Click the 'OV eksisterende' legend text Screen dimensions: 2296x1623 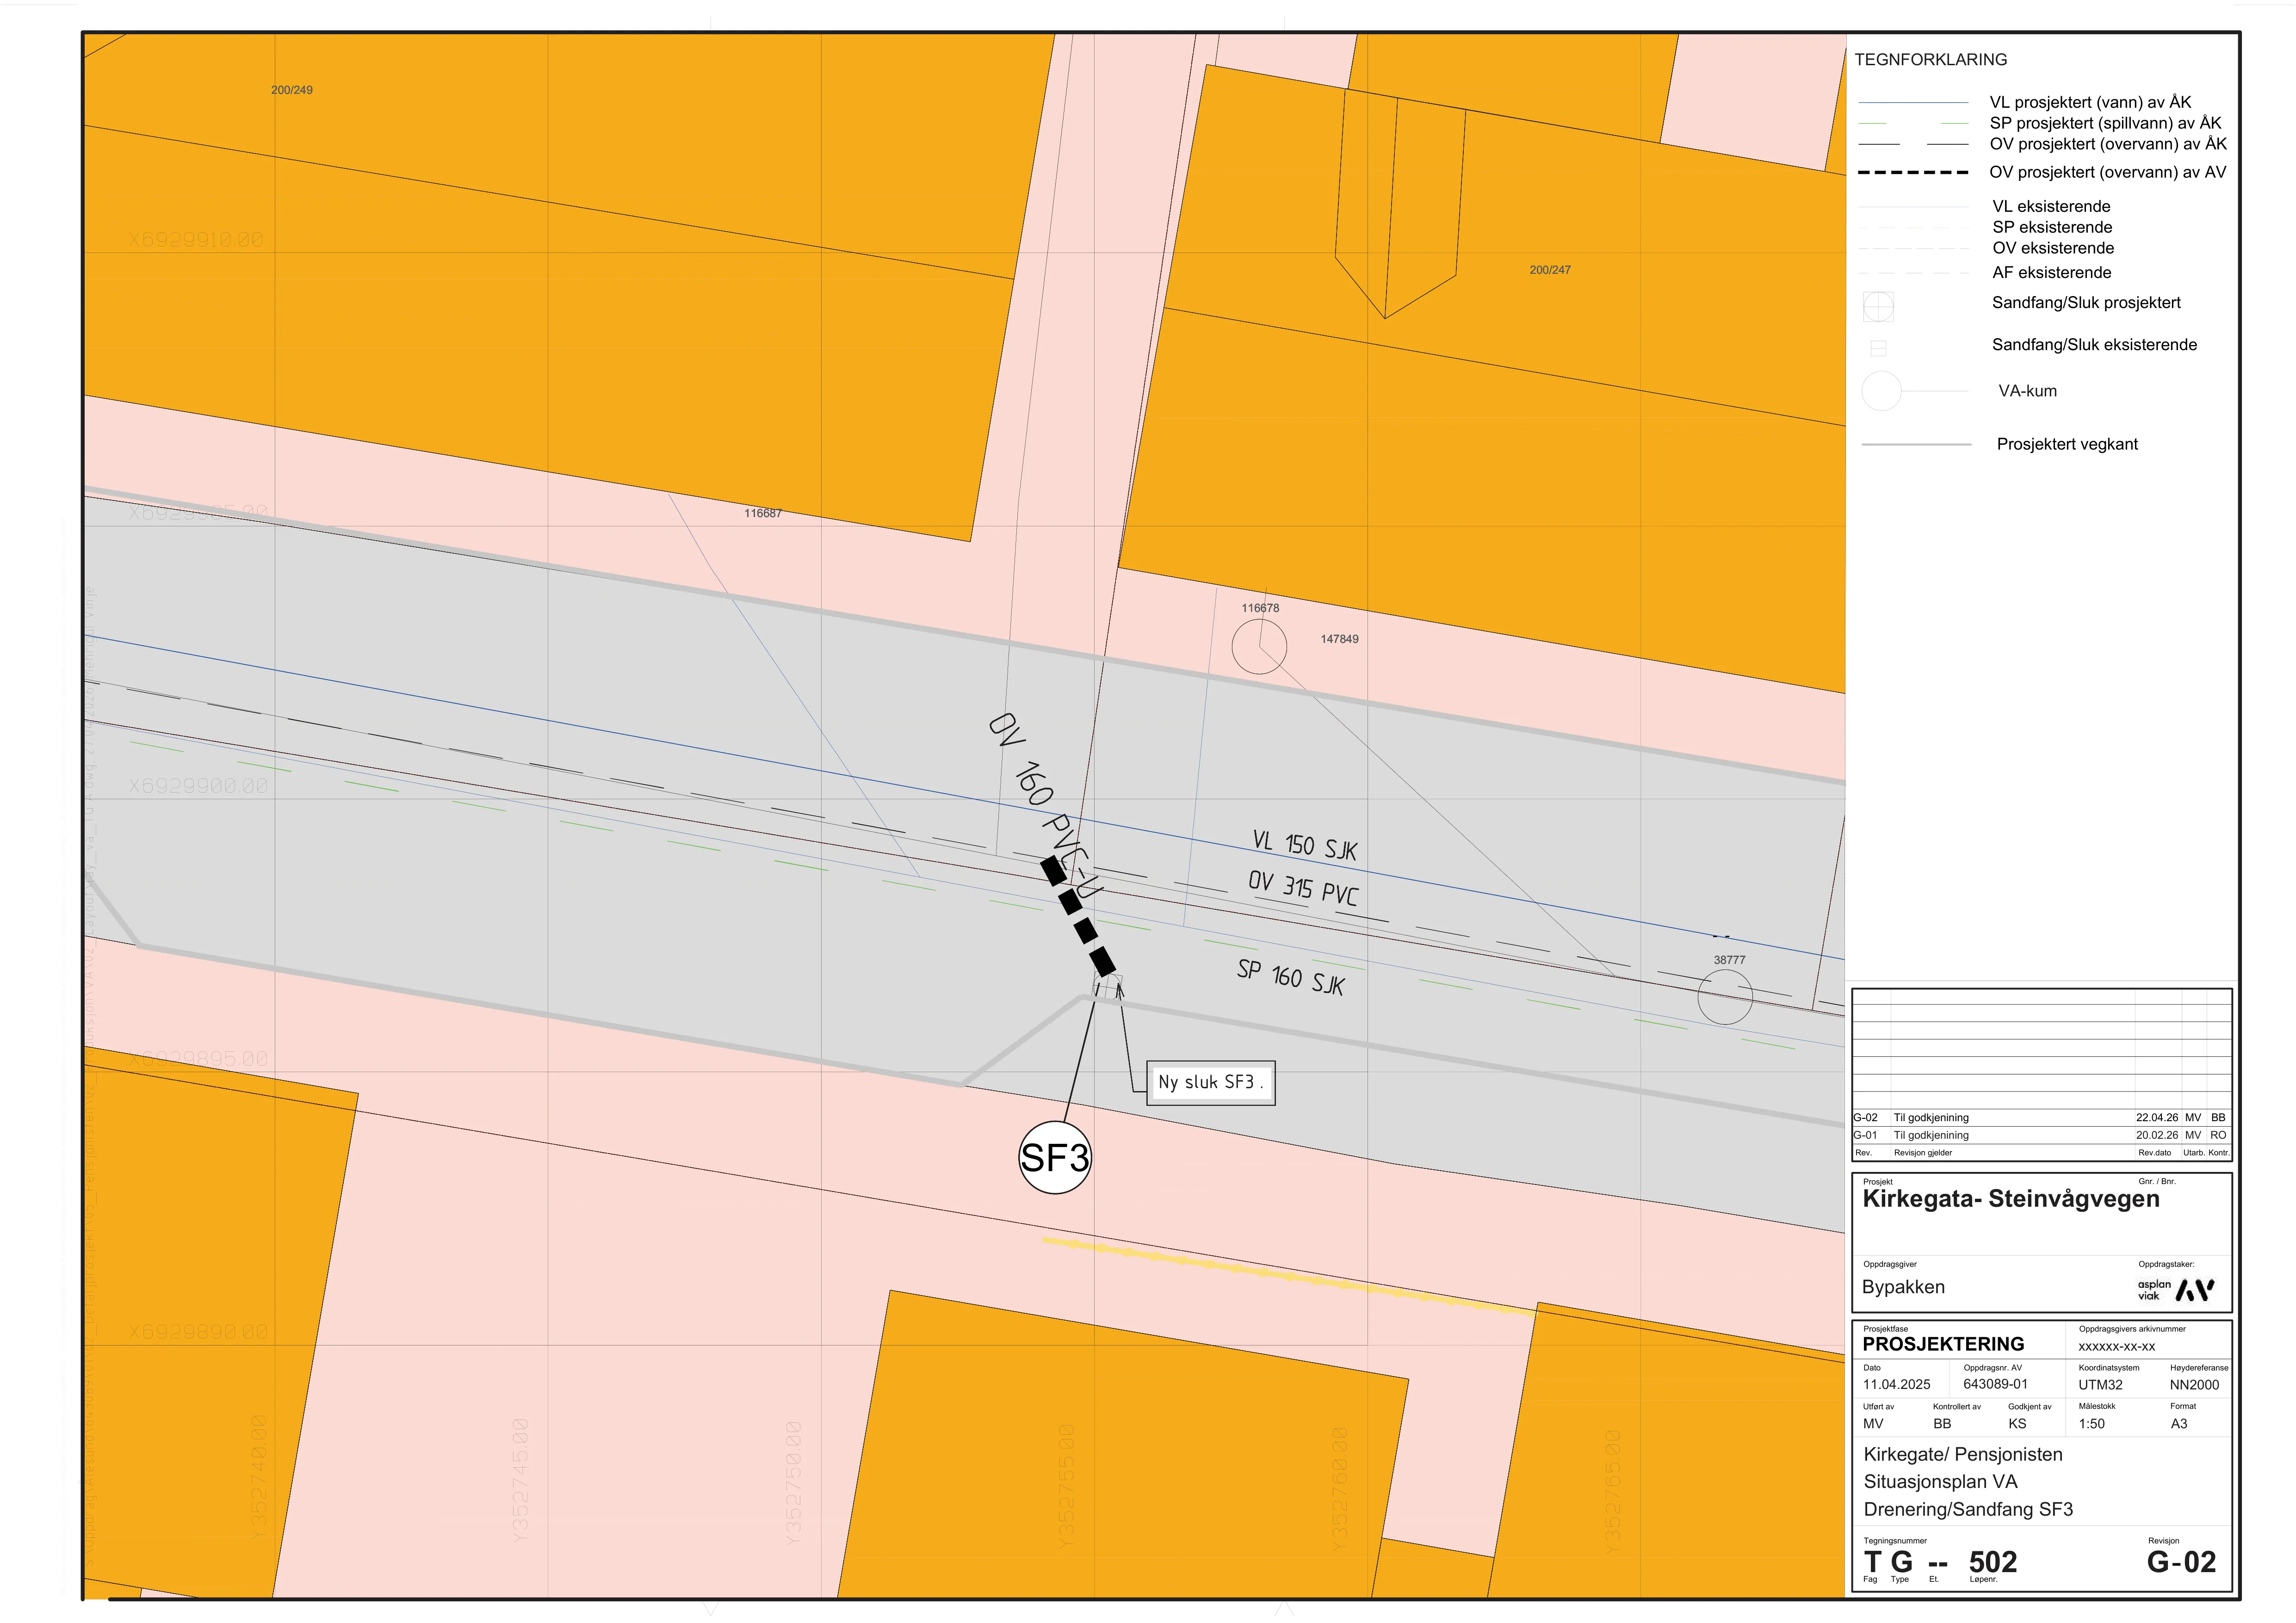click(x=2053, y=248)
